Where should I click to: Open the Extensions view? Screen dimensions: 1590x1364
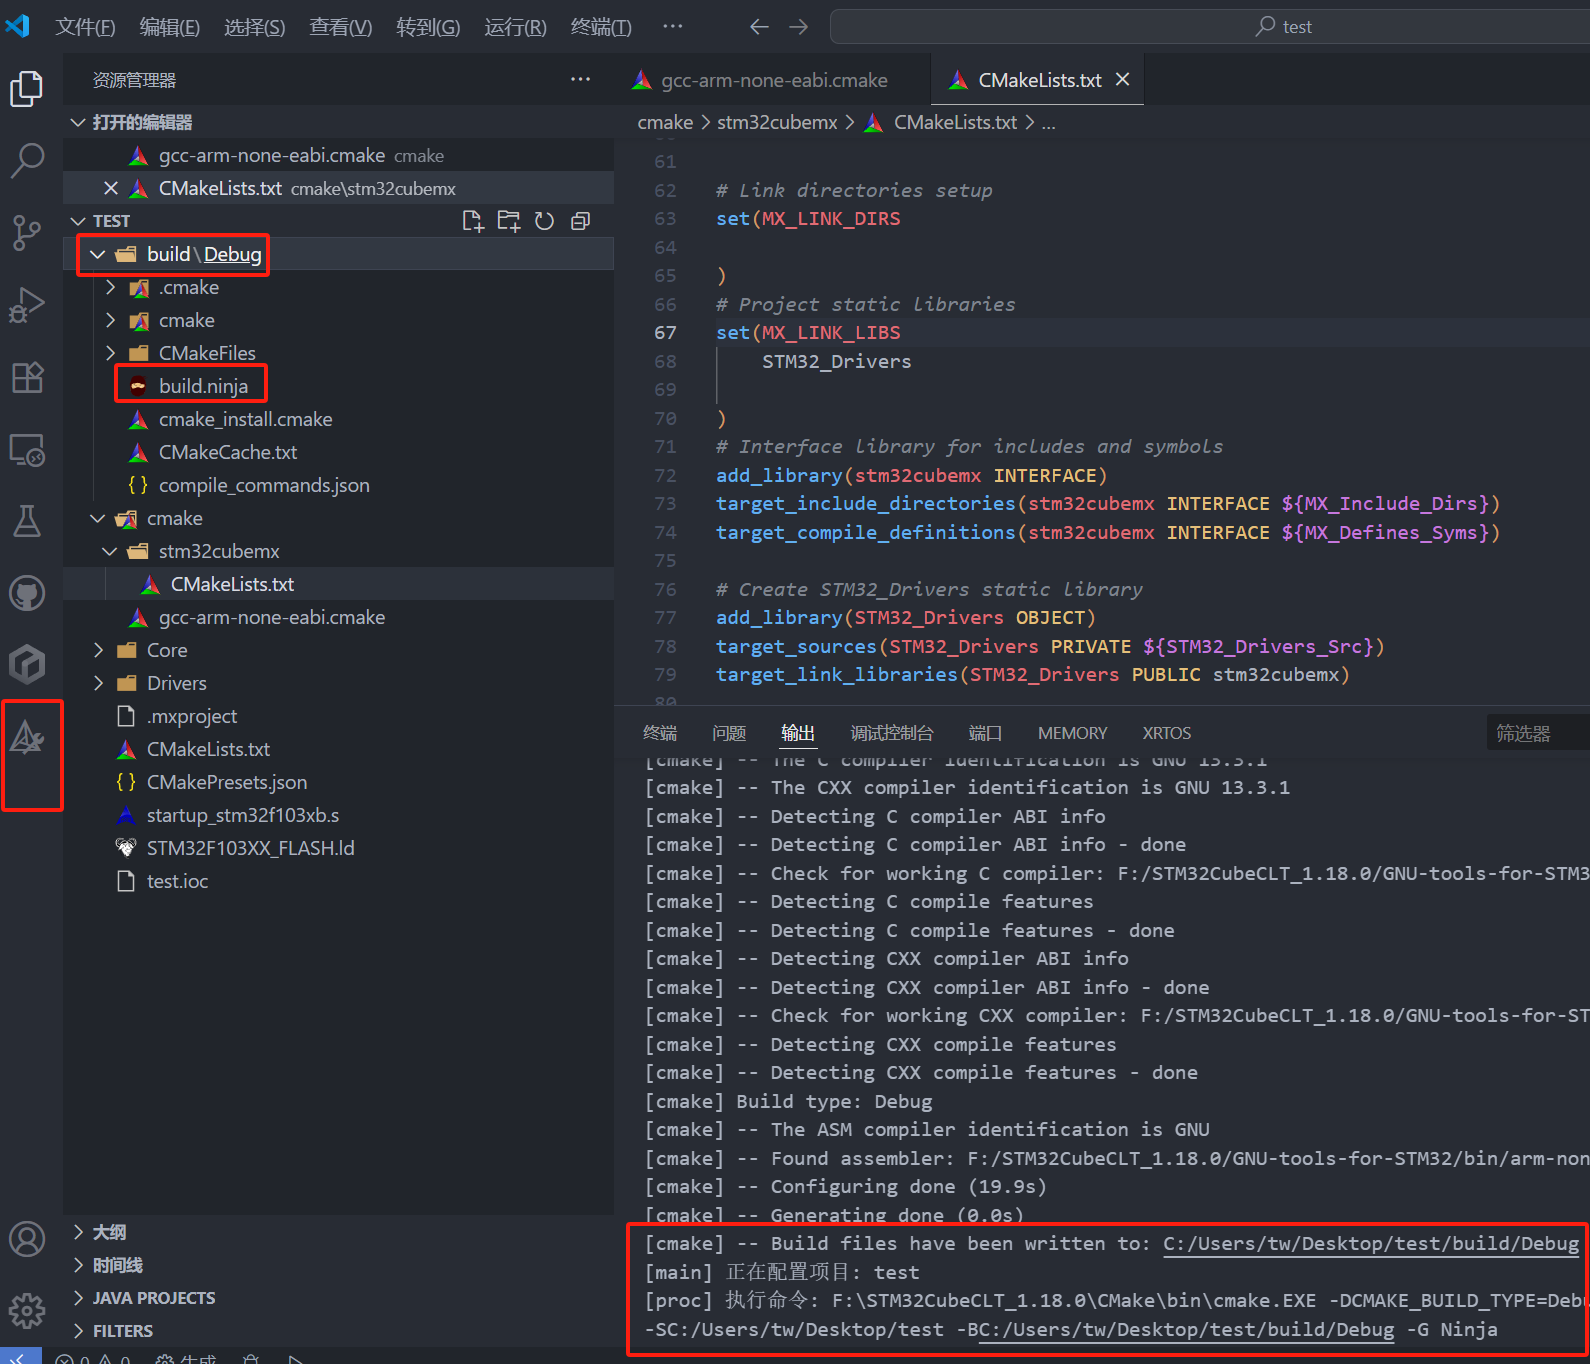[27, 377]
